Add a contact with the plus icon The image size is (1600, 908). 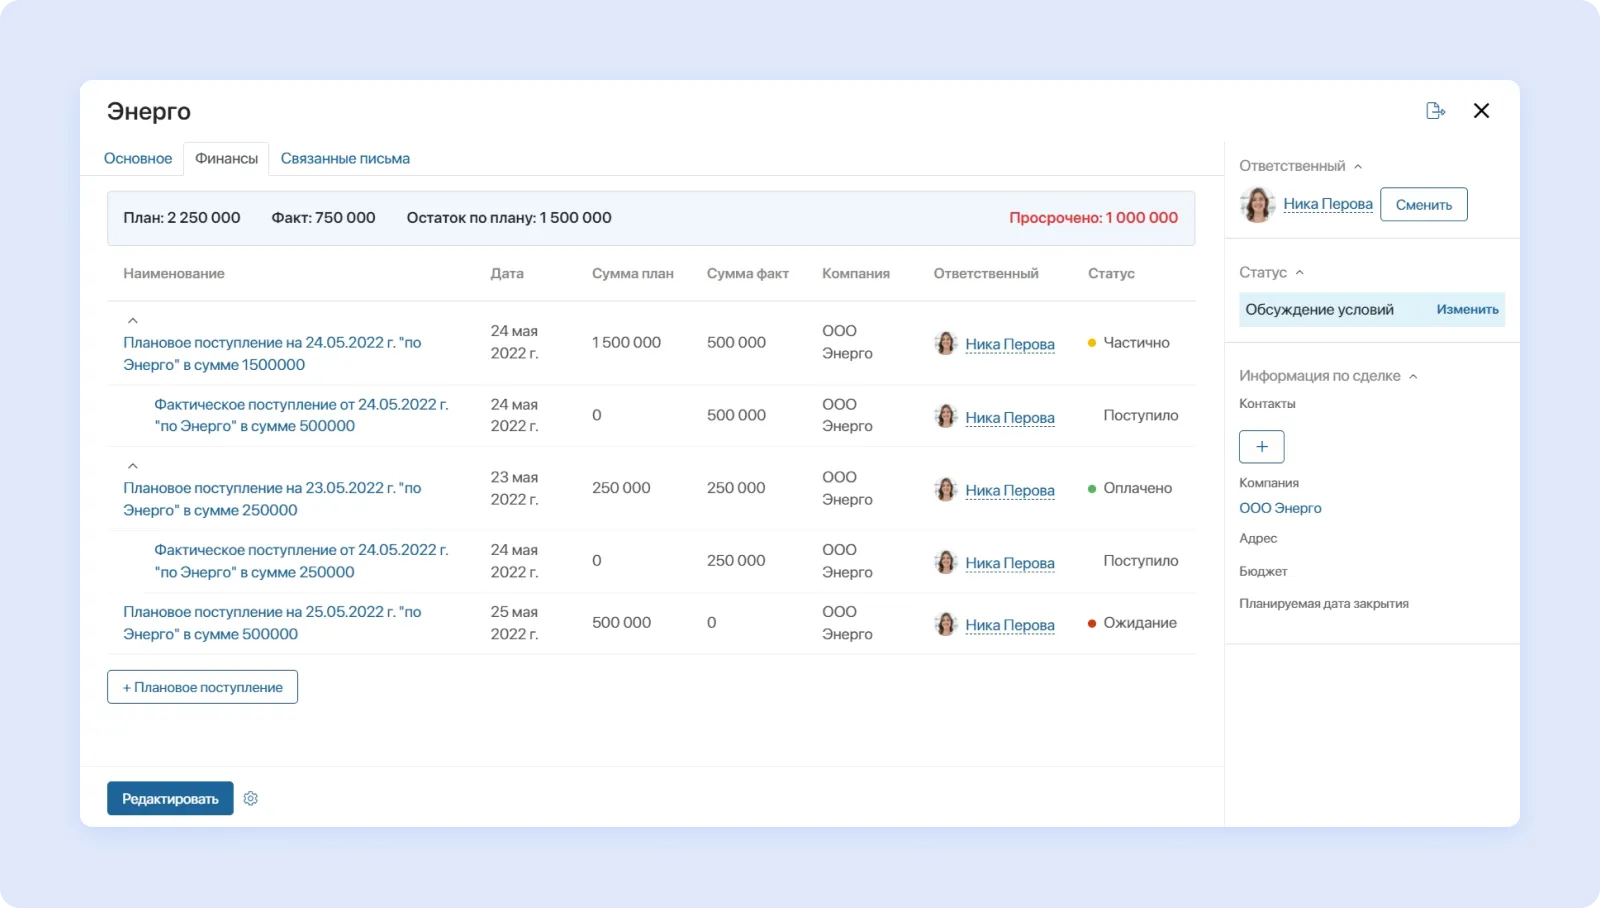tap(1261, 447)
